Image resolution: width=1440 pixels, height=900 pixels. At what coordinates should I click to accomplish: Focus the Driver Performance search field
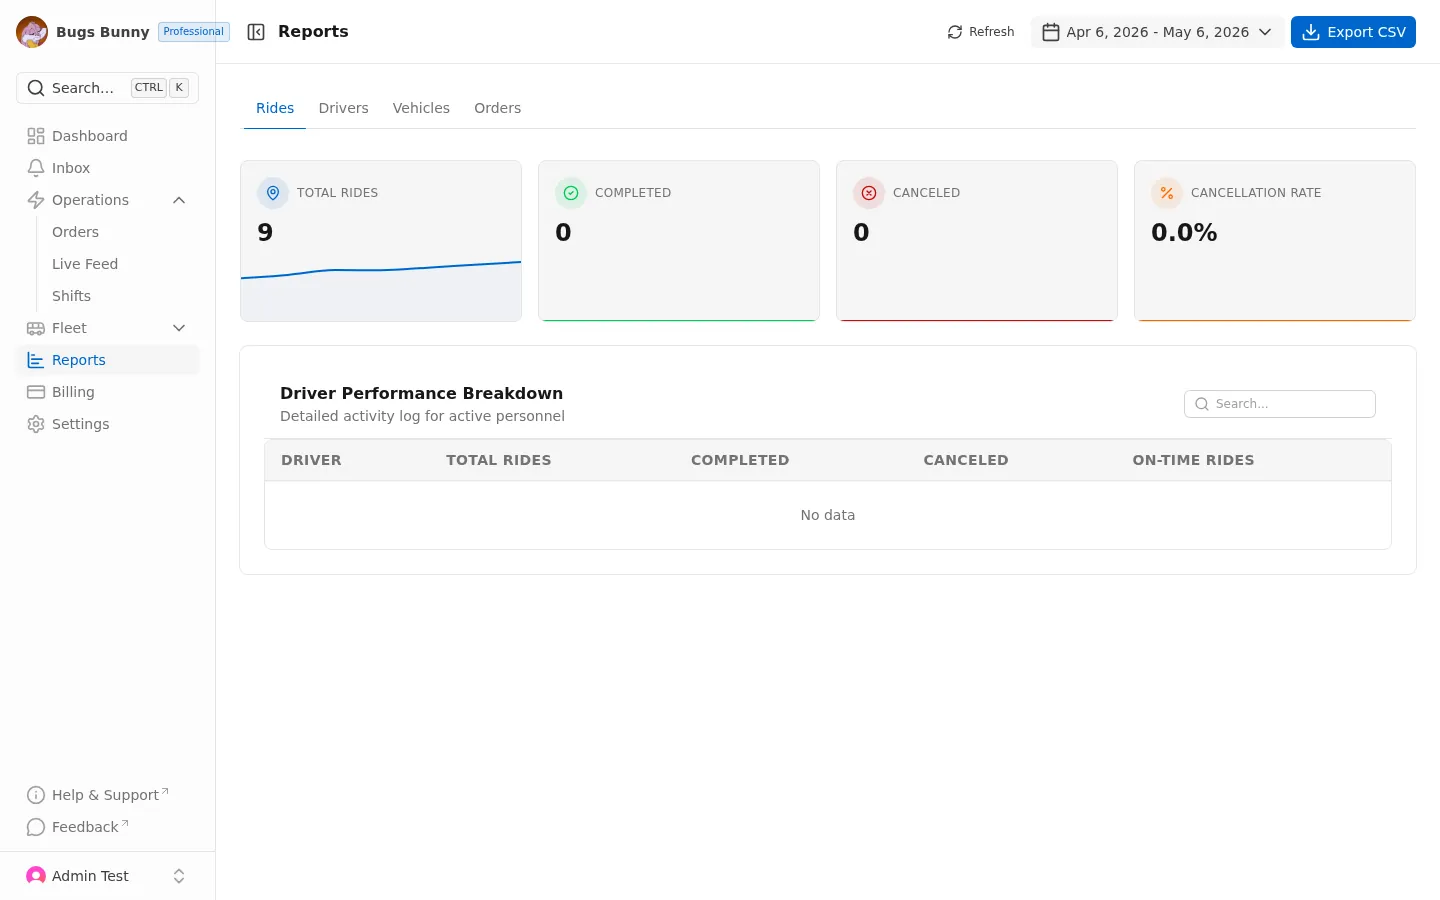[1280, 404]
